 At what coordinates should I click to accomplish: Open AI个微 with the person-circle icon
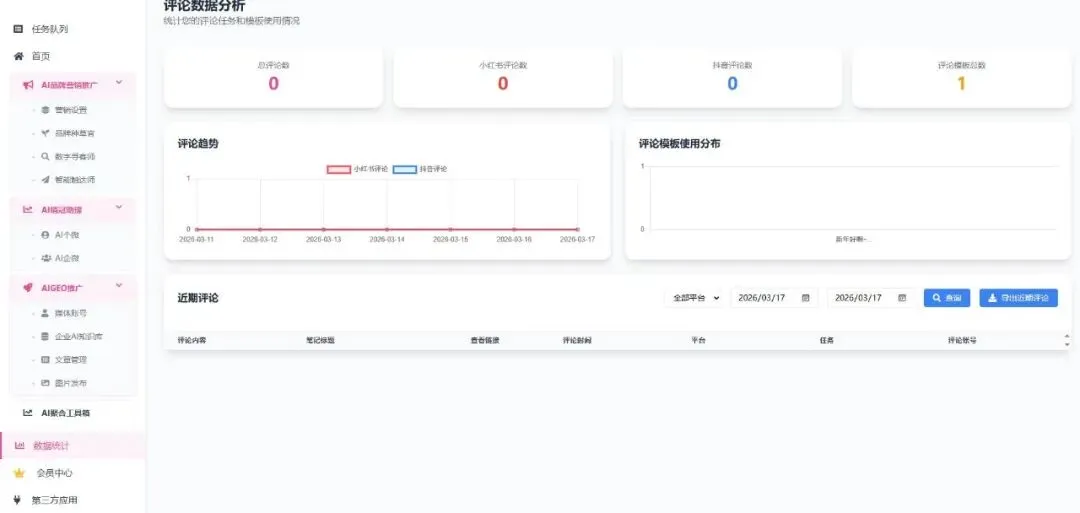[x=45, y=235]
